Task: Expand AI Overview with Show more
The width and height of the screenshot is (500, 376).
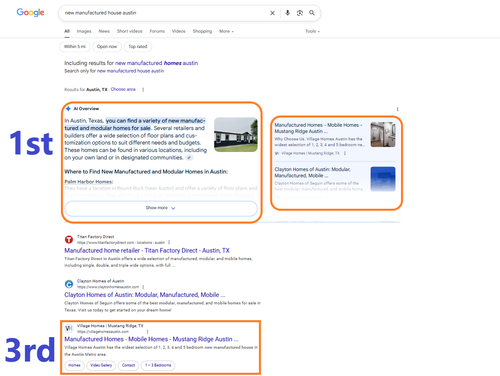Action: pyautogui.click(x=161, y=208)
